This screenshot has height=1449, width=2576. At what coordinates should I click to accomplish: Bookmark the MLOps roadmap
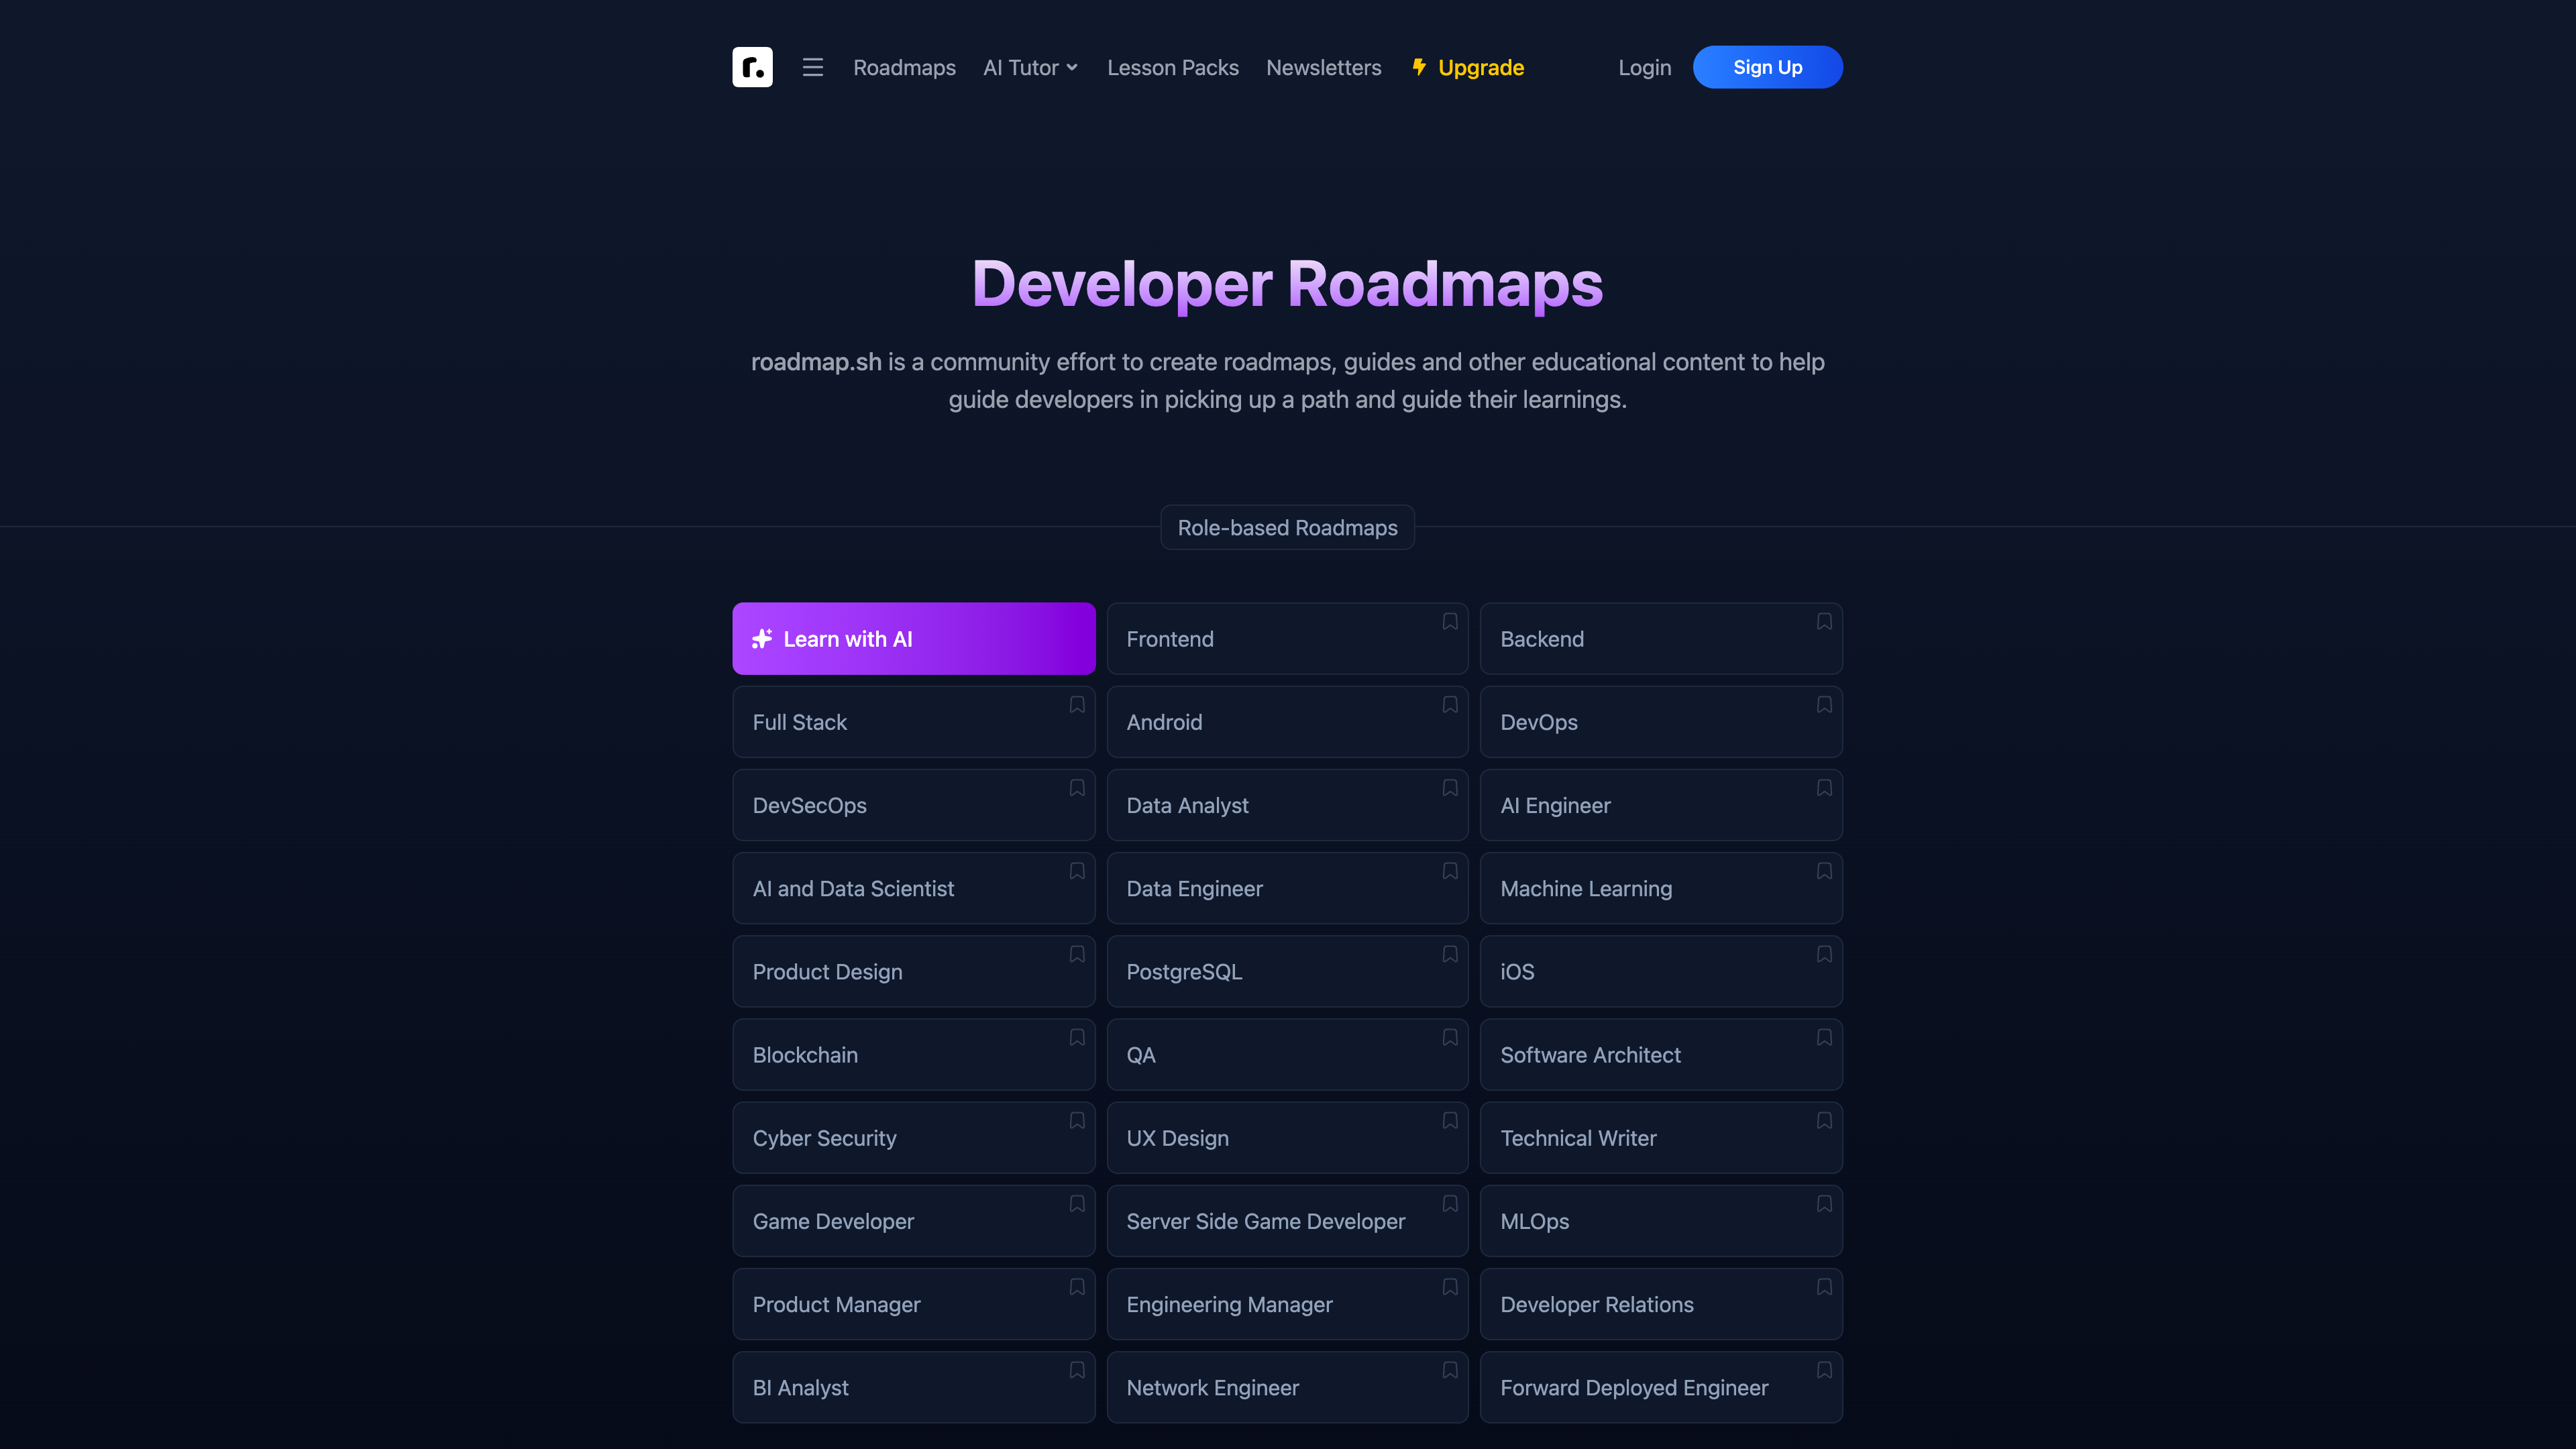coord(1824,1203)
